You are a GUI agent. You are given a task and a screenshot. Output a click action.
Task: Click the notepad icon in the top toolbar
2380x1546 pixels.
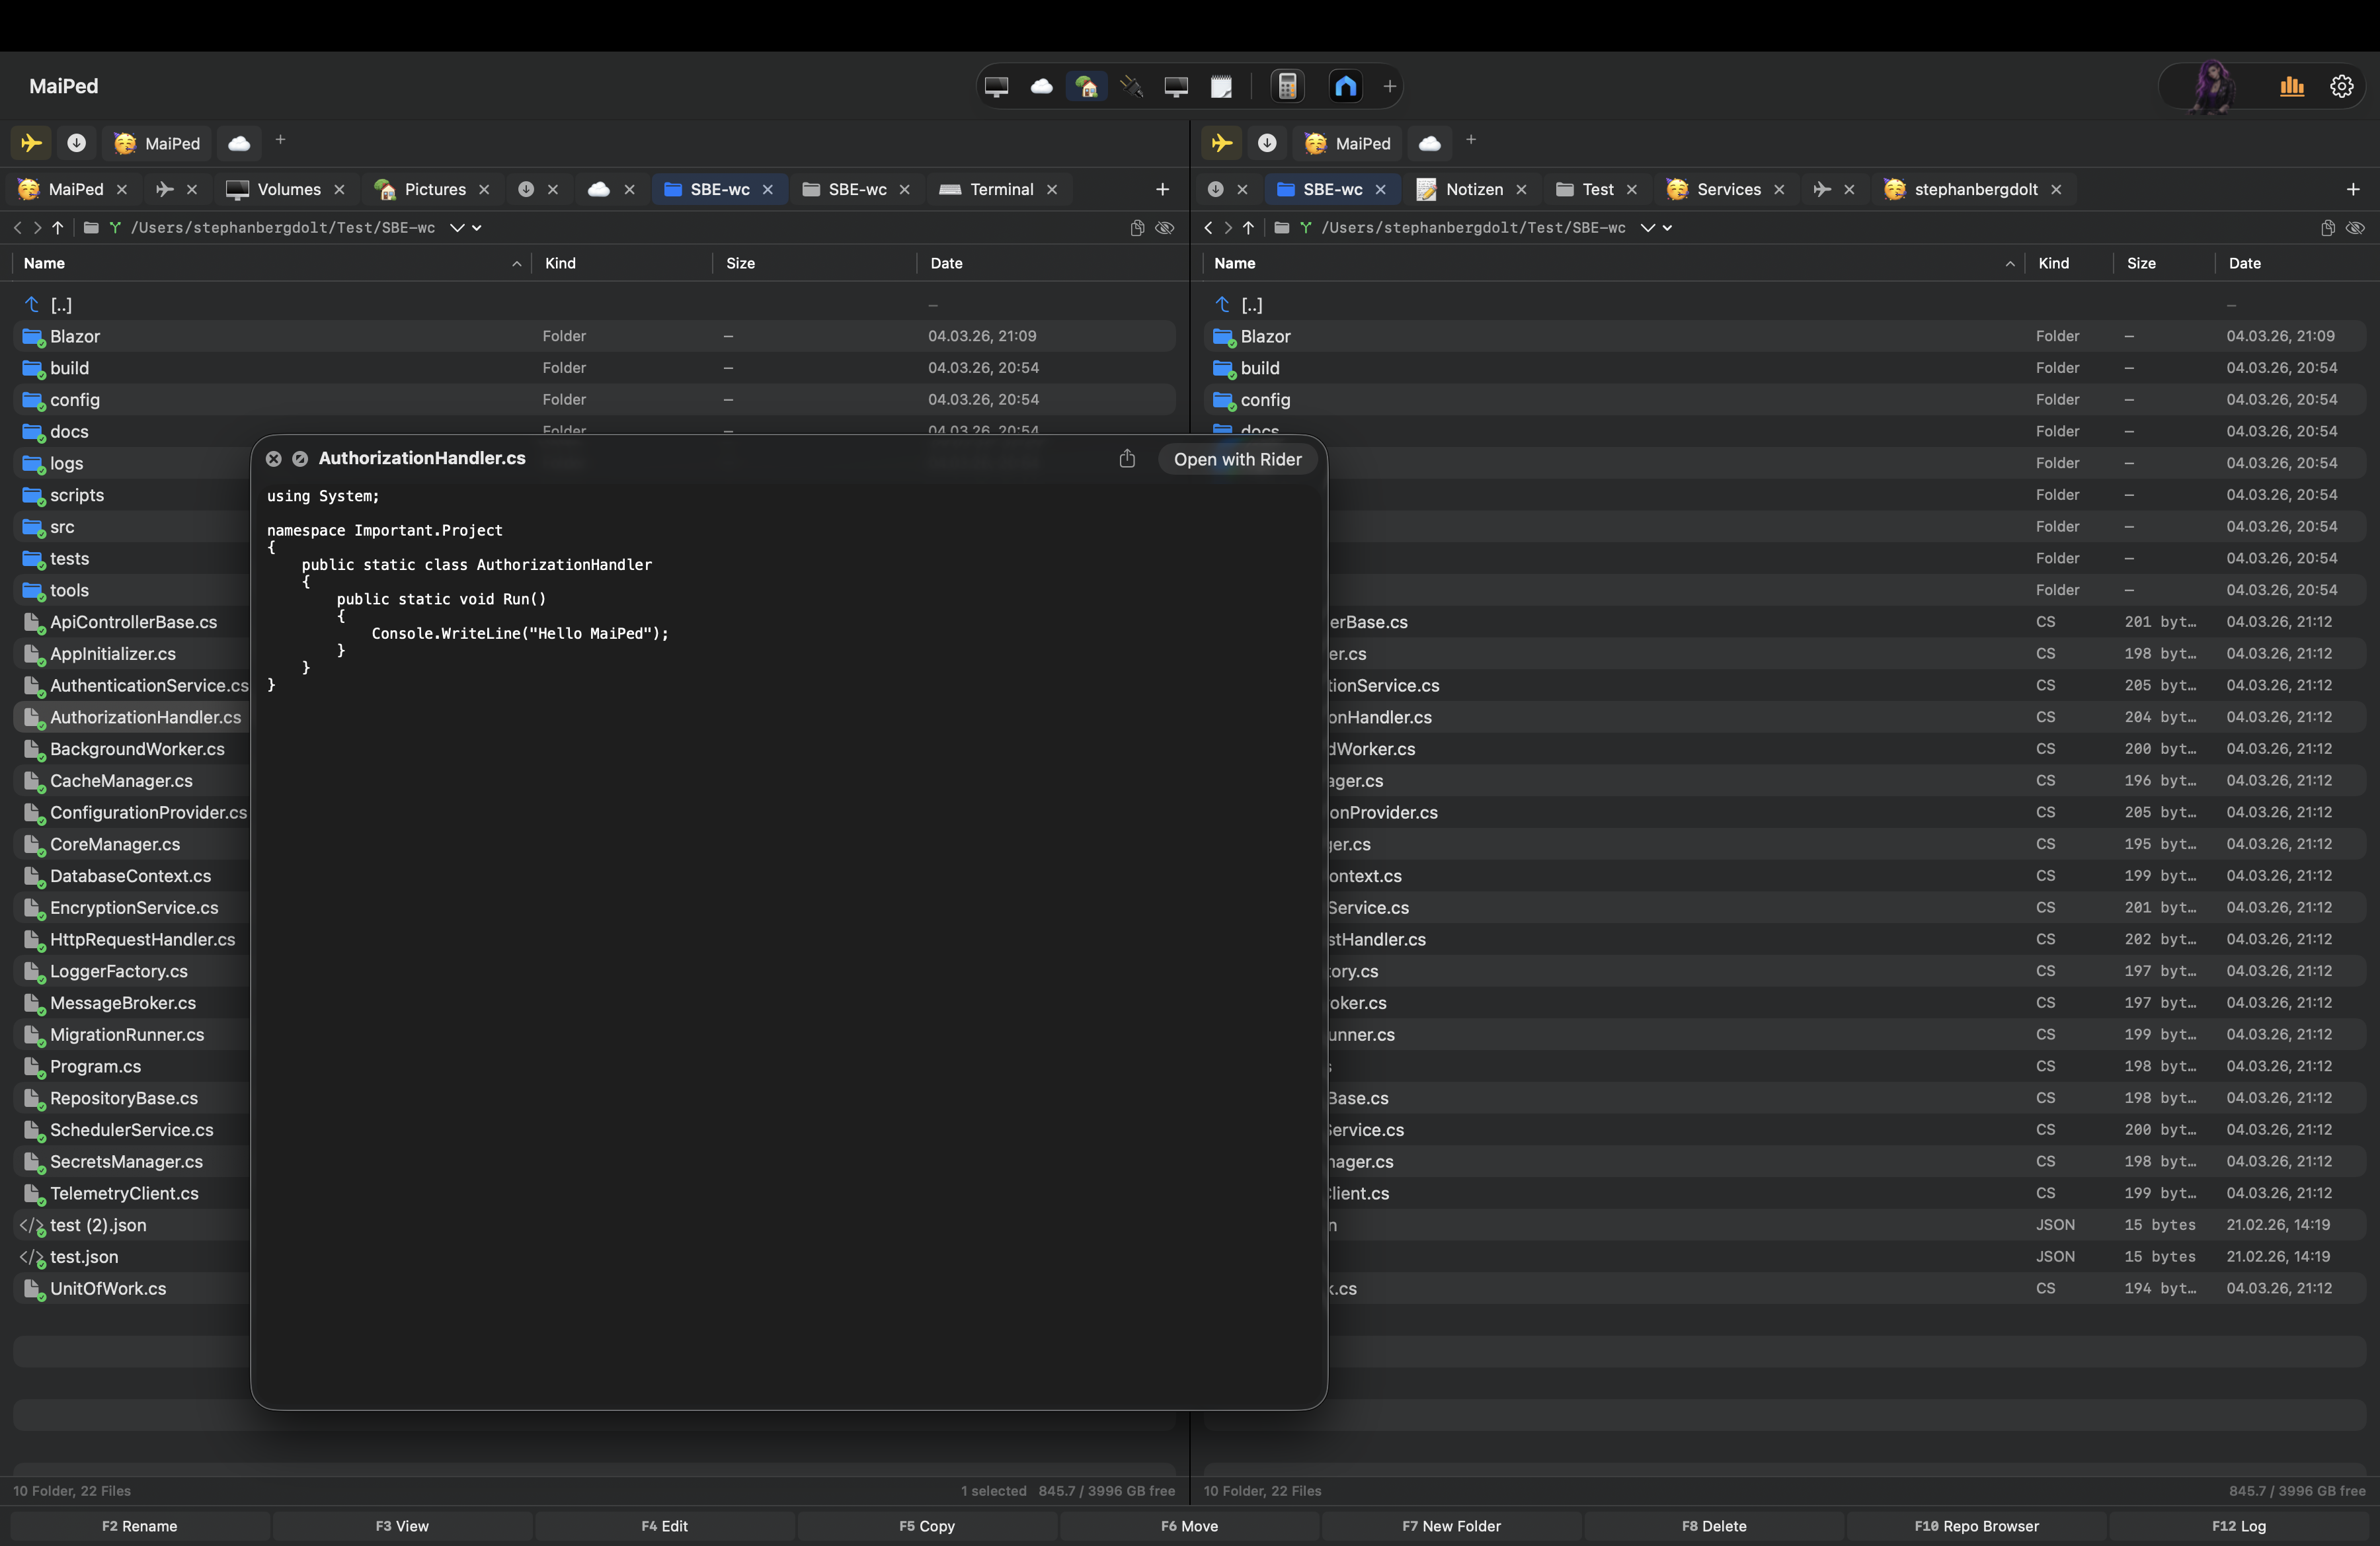1222,86
